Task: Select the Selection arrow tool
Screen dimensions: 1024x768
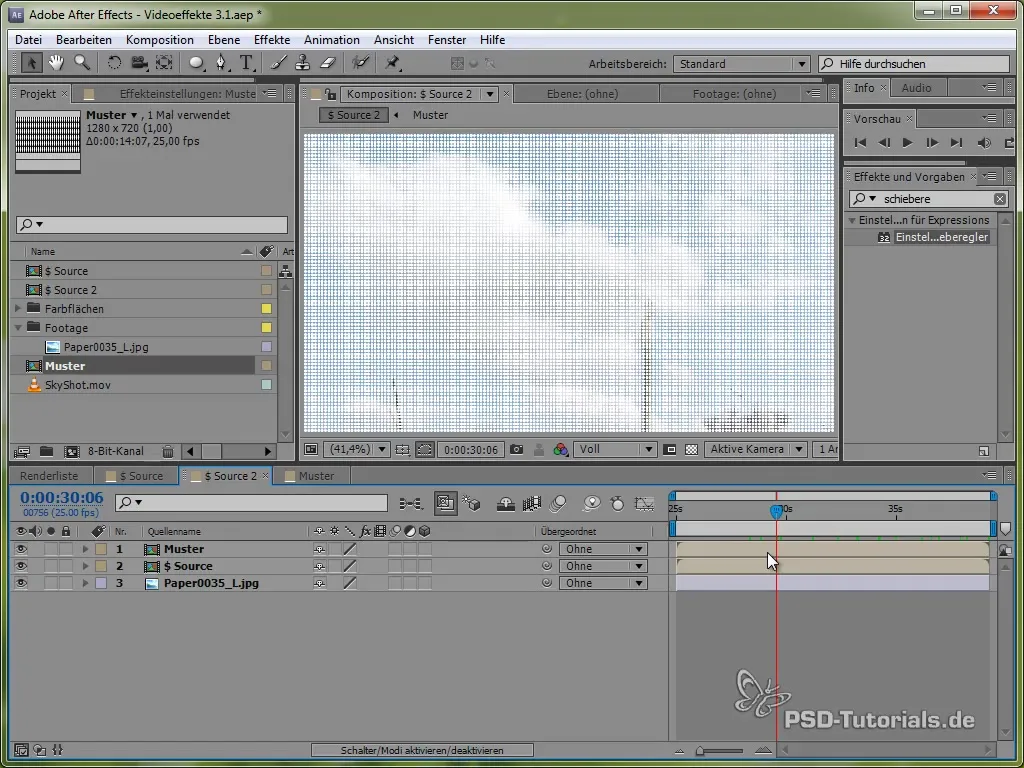Action: (x=31, y=63)
